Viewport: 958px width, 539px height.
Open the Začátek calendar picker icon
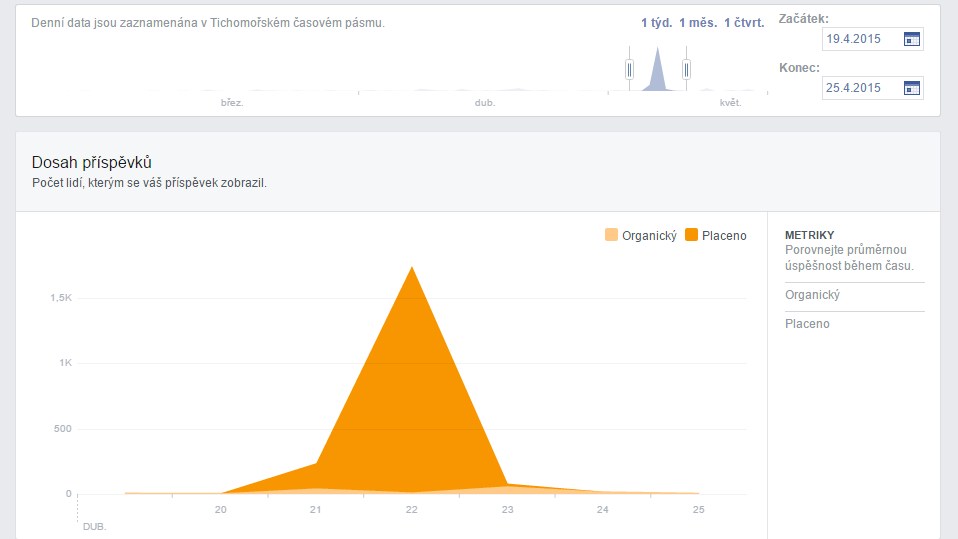tap(911, 39)
